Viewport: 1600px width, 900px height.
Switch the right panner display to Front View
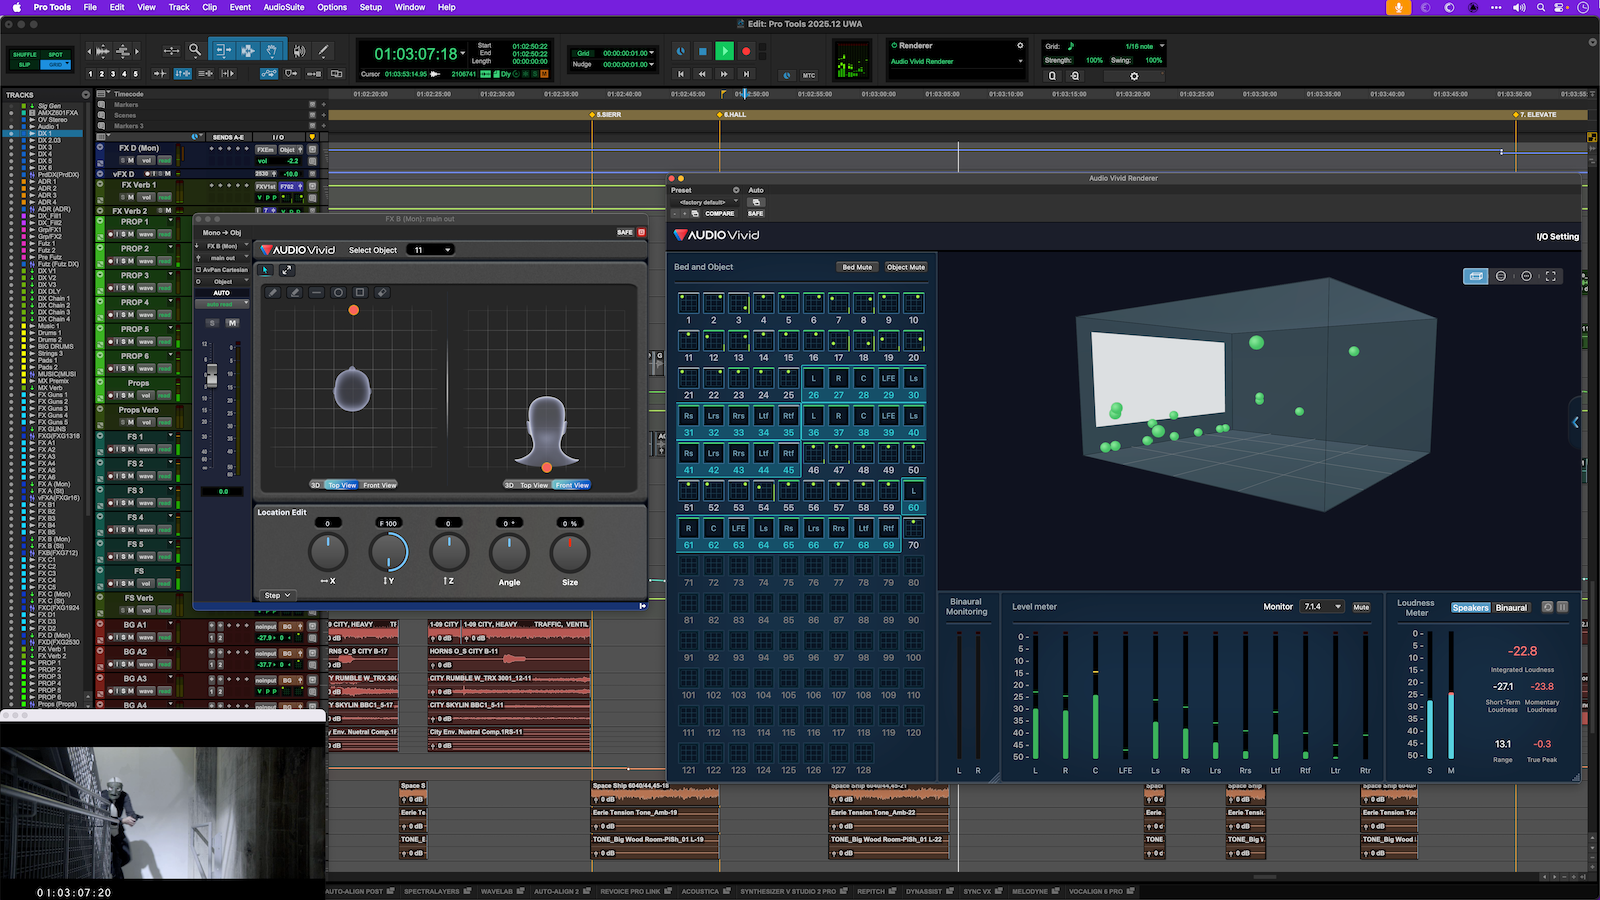click(572, 485)
